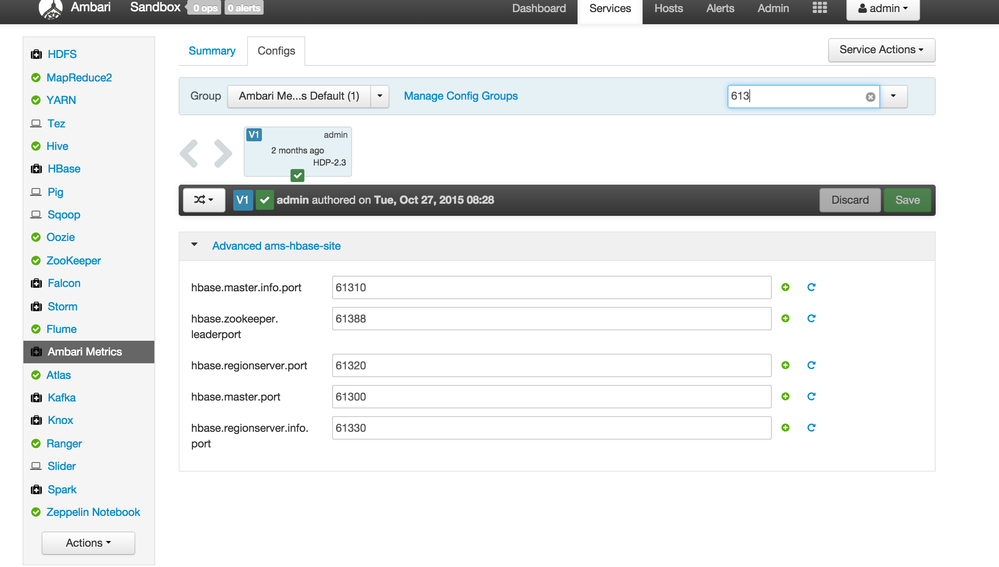Click the Falcon status icon
Image resolution: width=999 pixels, height=567 pixels.
click(36, 284)
